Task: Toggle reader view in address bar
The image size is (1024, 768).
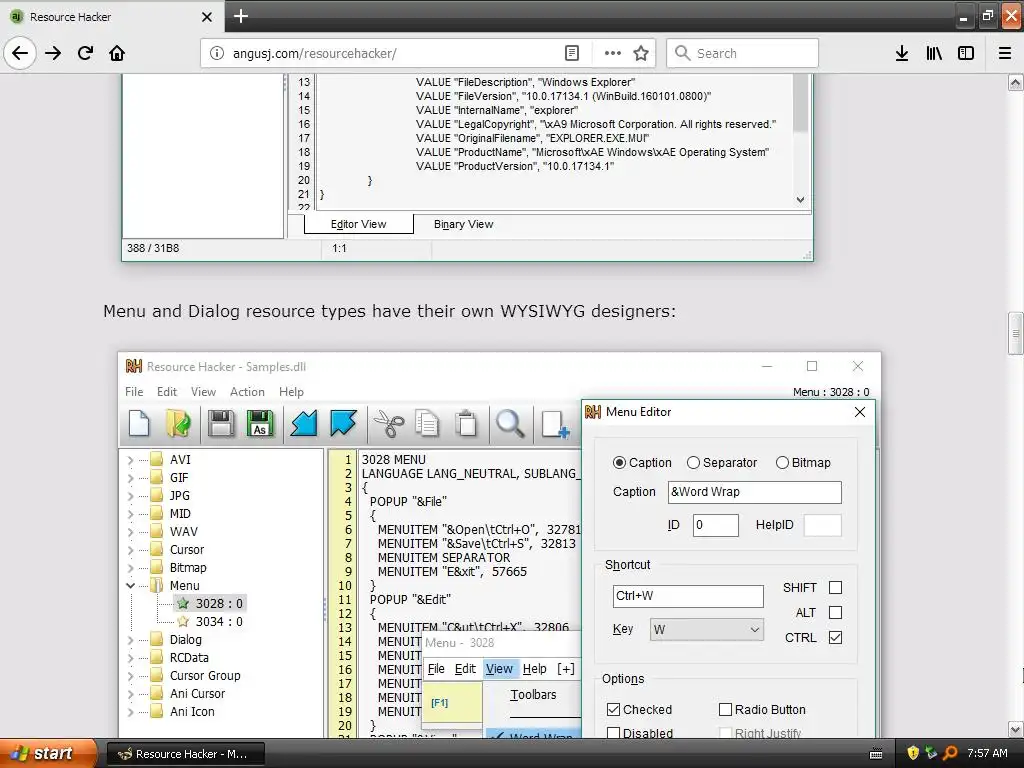Action: pyautogui.click(x=571, y=53)
